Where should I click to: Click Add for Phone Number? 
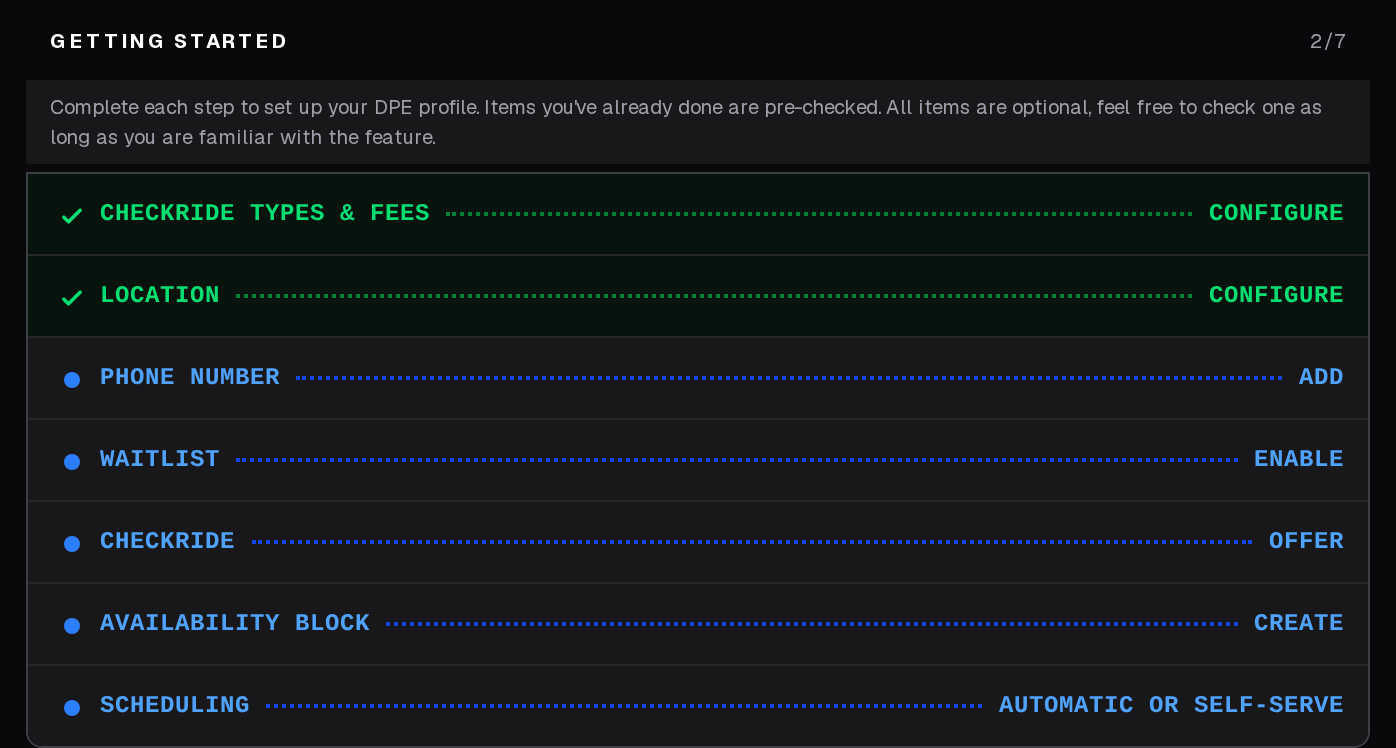1321,377
